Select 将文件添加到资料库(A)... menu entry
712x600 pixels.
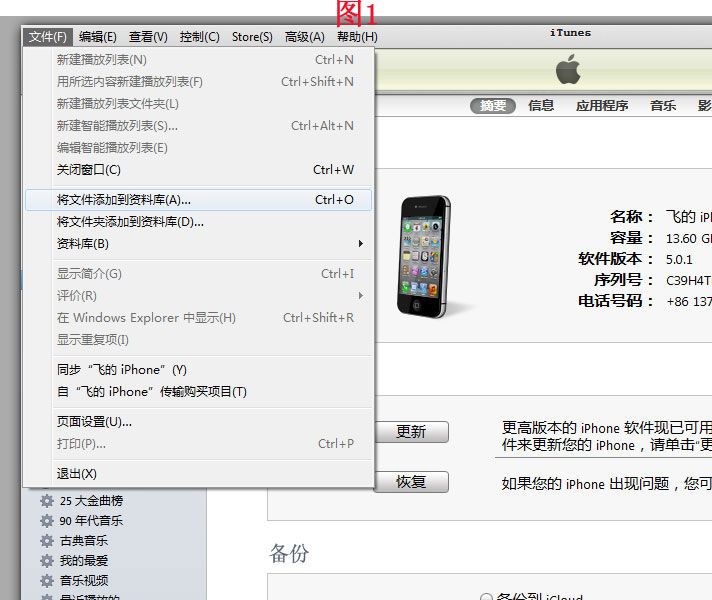coord(199,200)
